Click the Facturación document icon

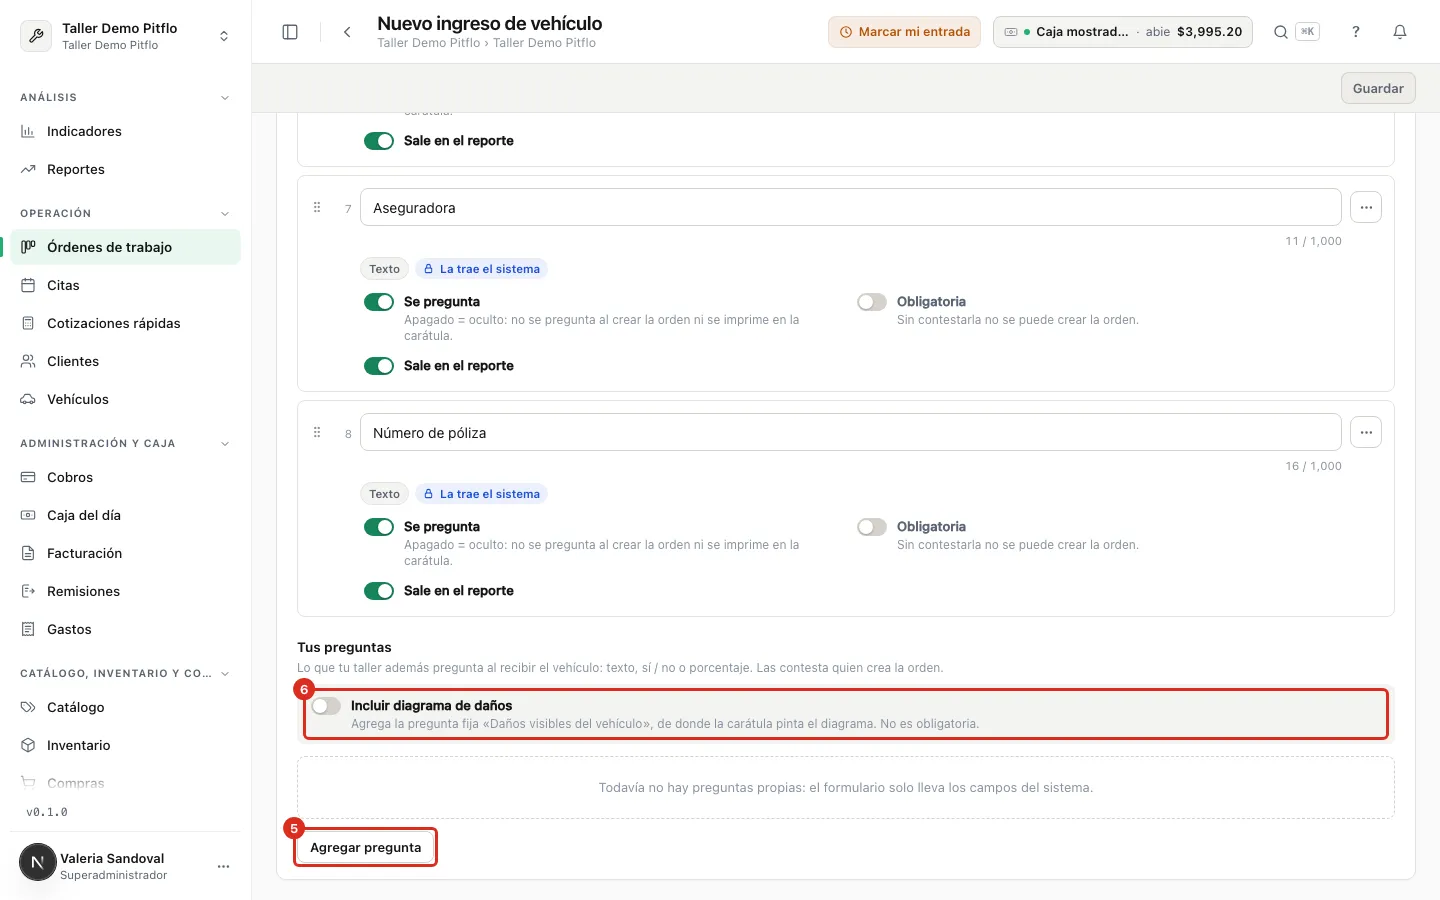click(28, 553)
